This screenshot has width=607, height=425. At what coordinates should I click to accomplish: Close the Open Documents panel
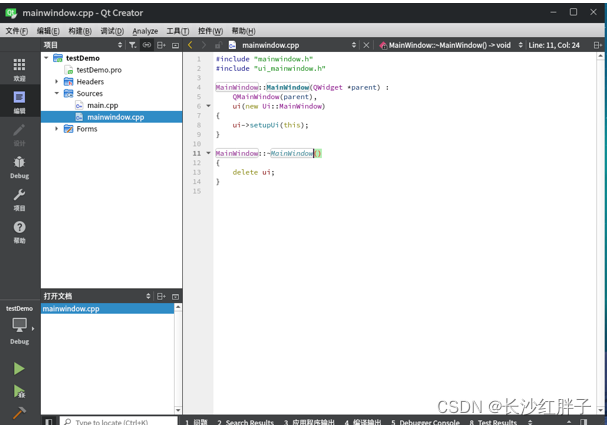175,296
